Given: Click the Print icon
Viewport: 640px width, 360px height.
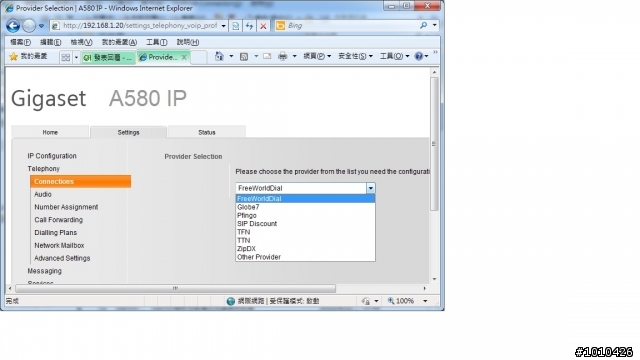Looking at the screenshot, I should 282,56.
